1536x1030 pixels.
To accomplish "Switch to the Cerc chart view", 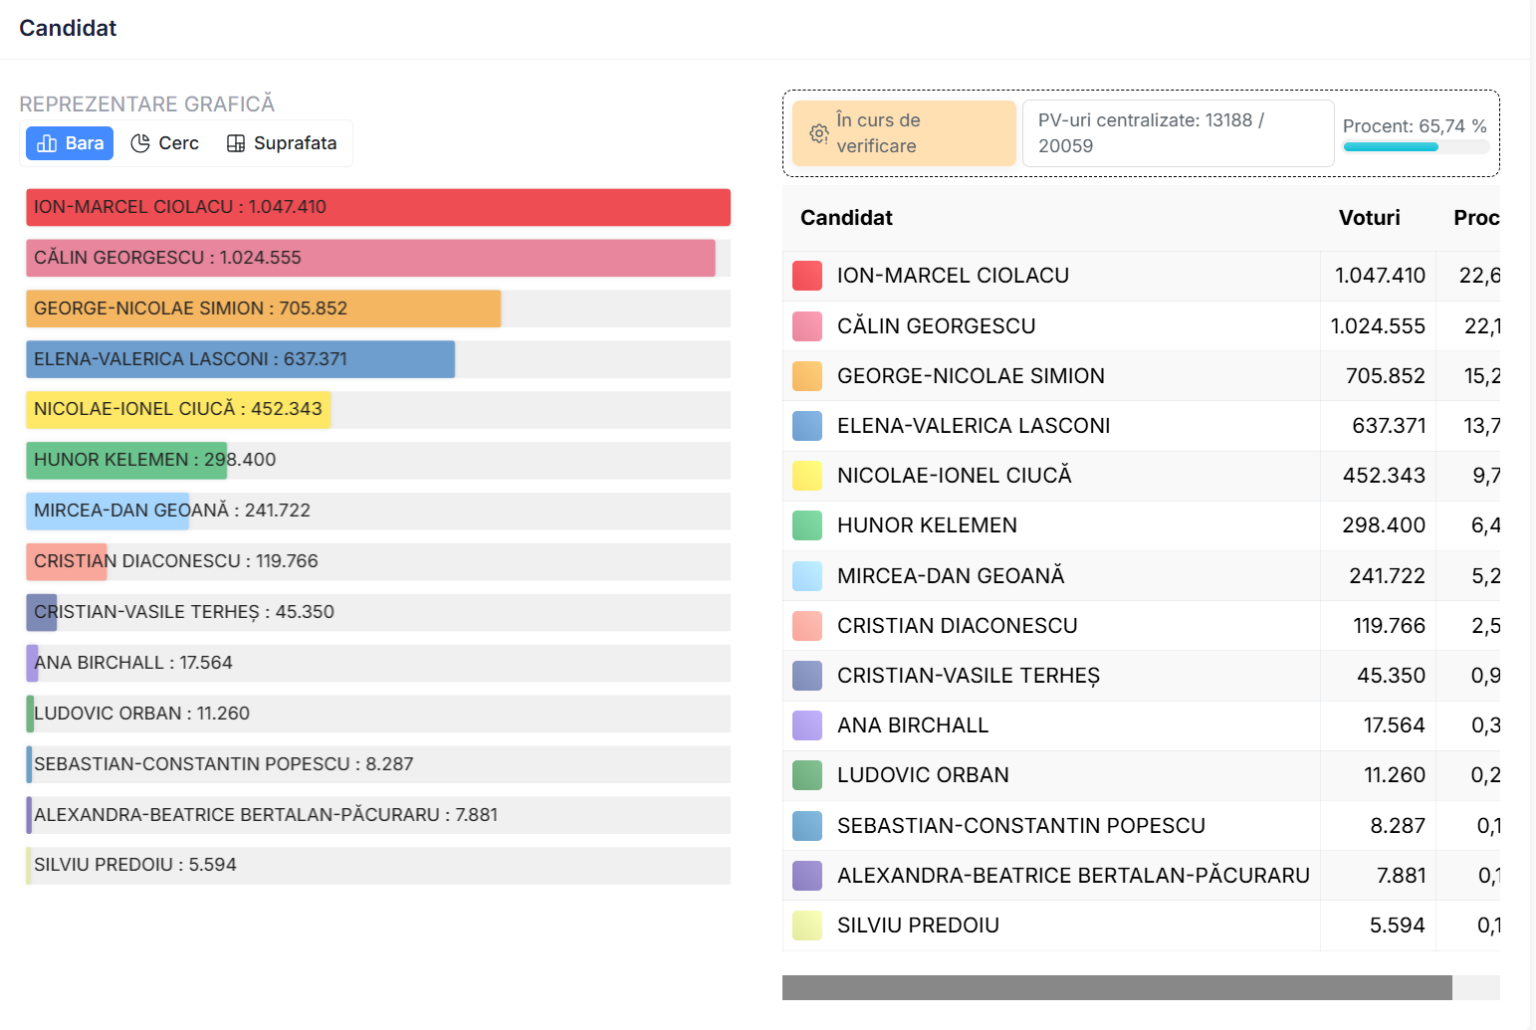I will (x=166, y=144).
